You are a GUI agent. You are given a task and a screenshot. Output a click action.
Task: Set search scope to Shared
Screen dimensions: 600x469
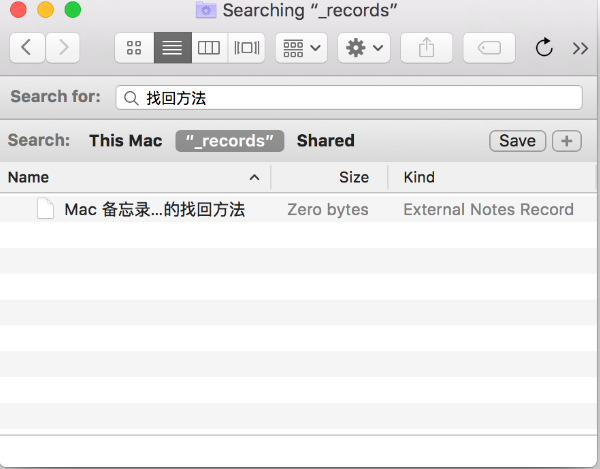[x=325, y=141]
